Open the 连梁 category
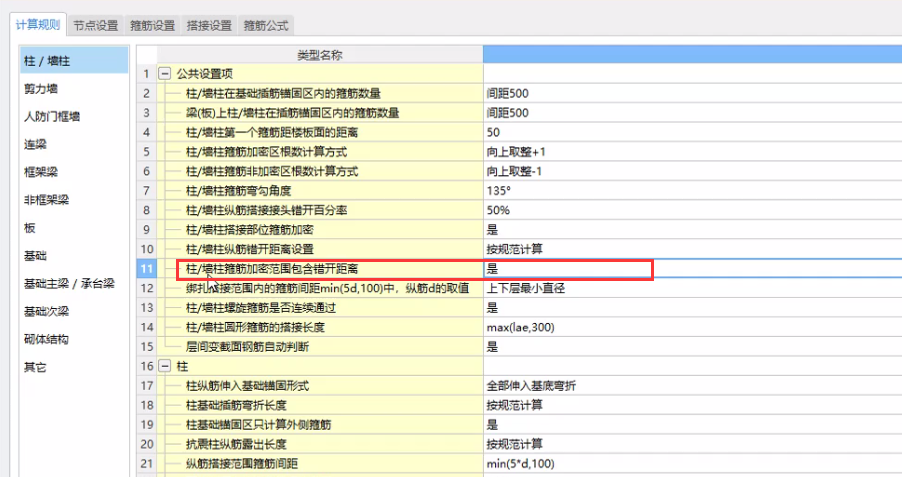 click(35, 144)
